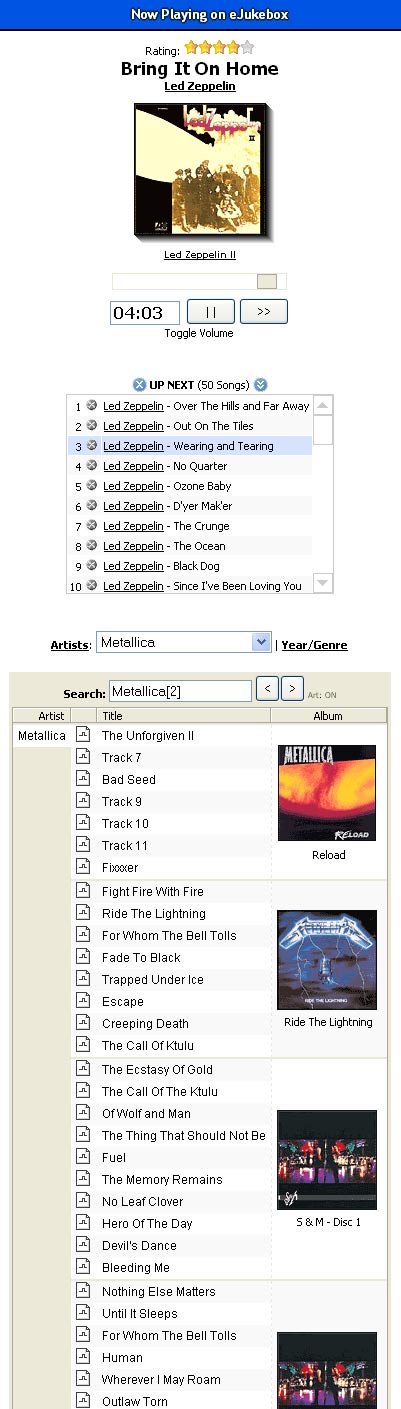Viewport: 401px width, 1409px height.
Task: Open the Year/Genre link
Action: tap(315, 645)
